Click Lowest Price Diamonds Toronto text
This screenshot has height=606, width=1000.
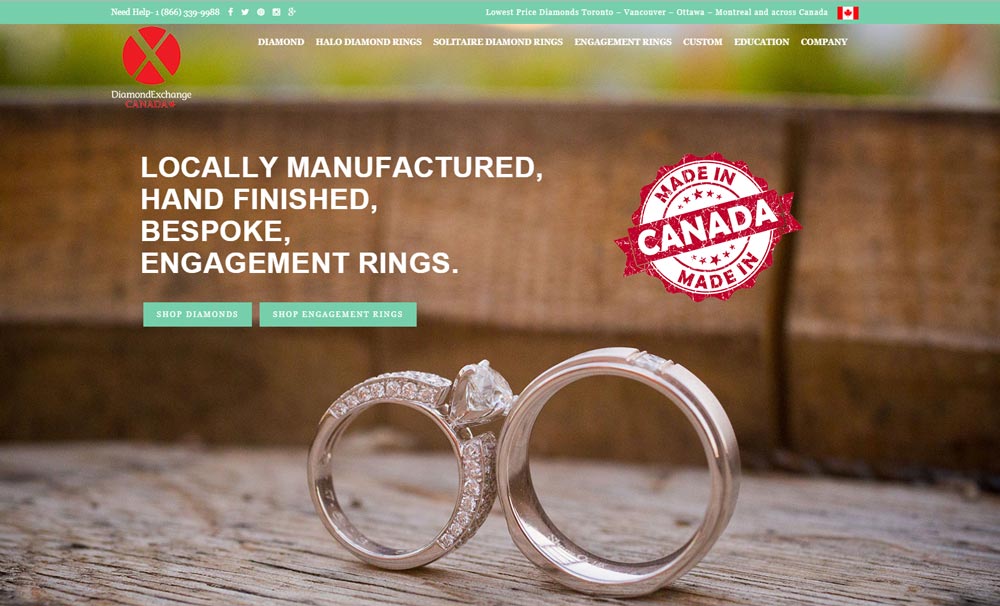(x=549, y=12)
